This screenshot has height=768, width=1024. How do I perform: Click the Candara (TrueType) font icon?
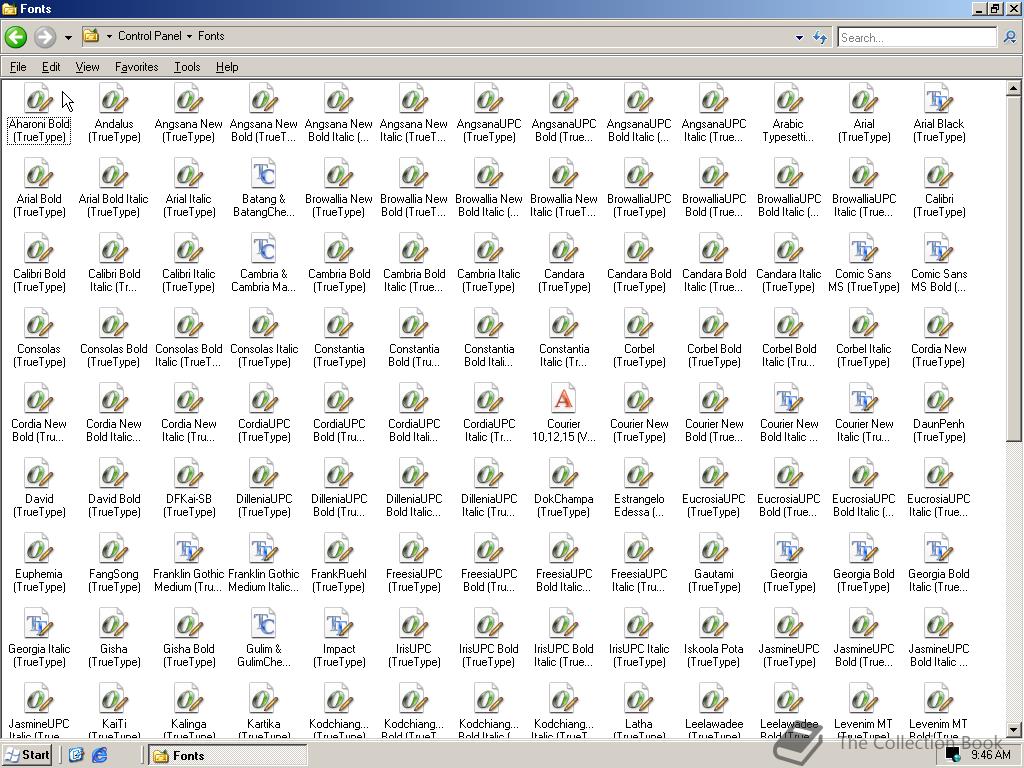pos(564,250)
